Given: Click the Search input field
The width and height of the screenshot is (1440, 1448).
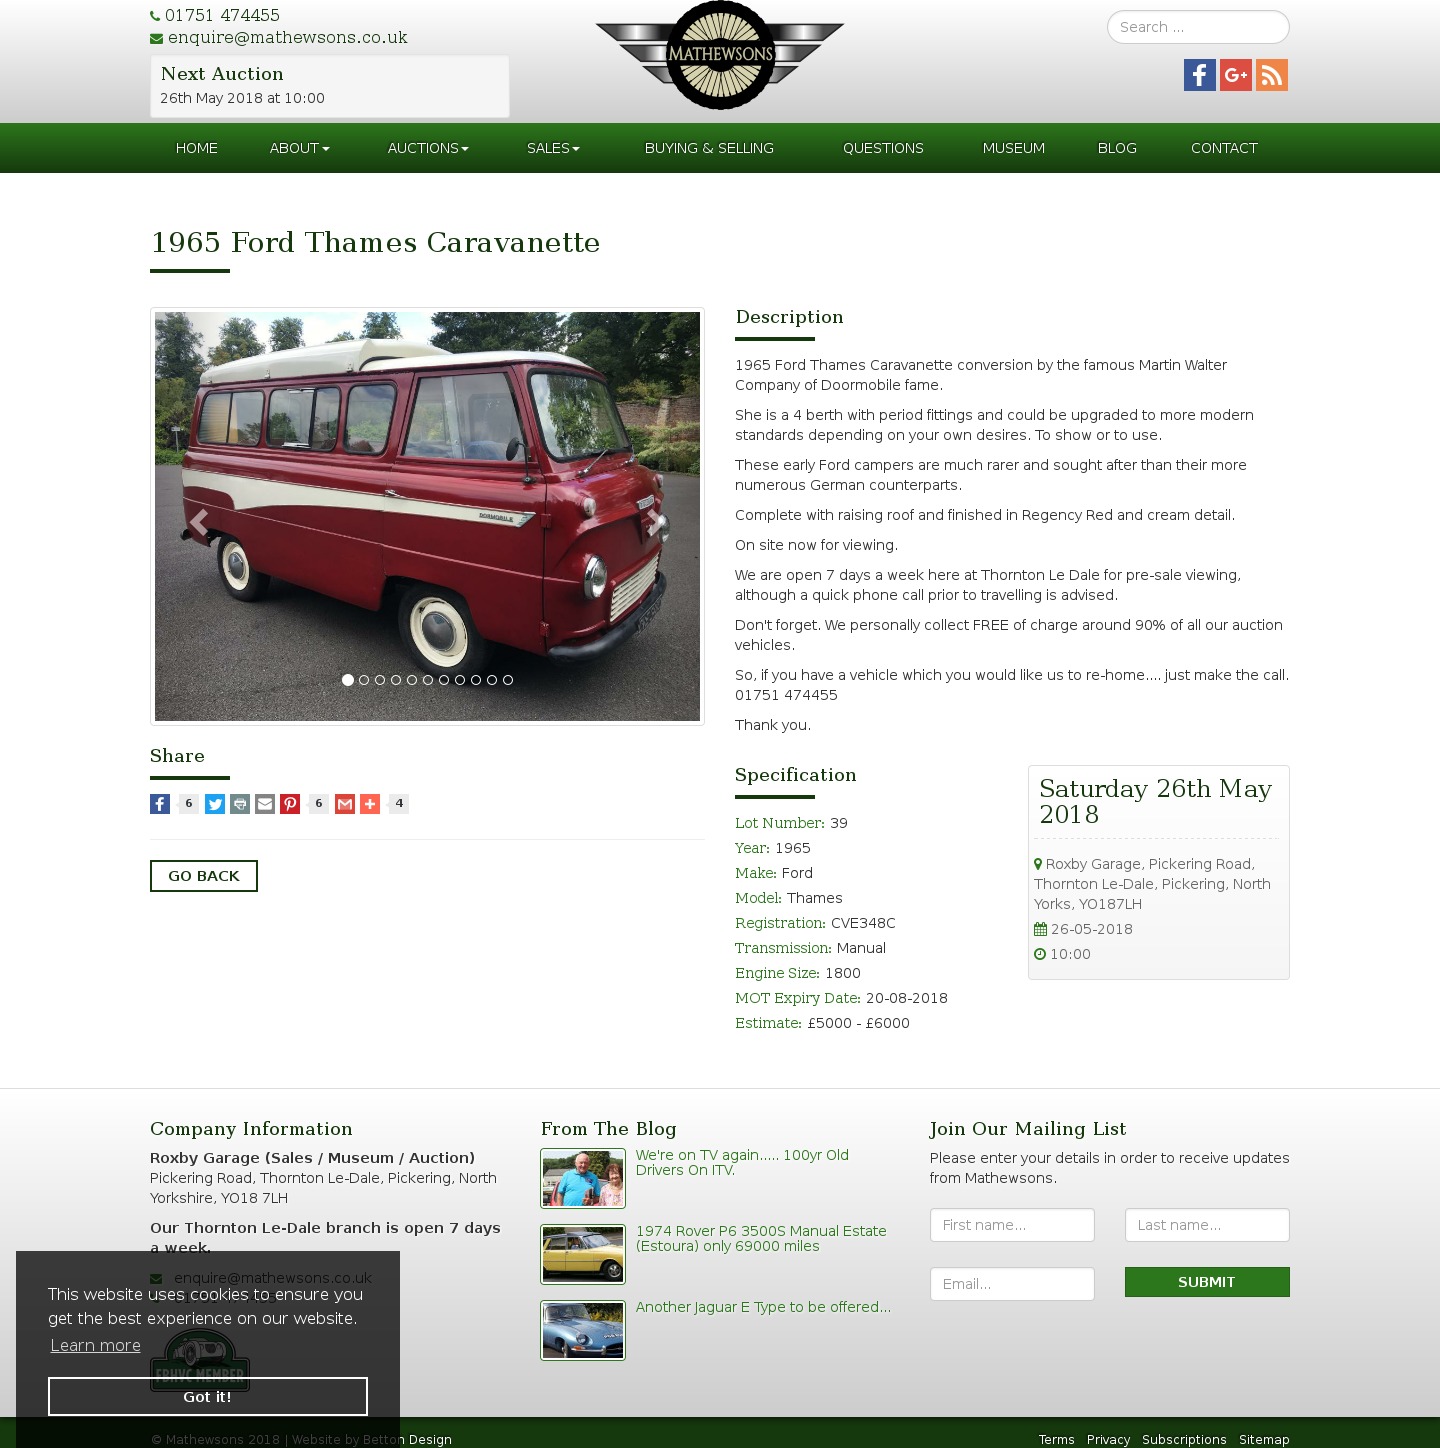Looking at the screenshot, I should click(1198, 27).
